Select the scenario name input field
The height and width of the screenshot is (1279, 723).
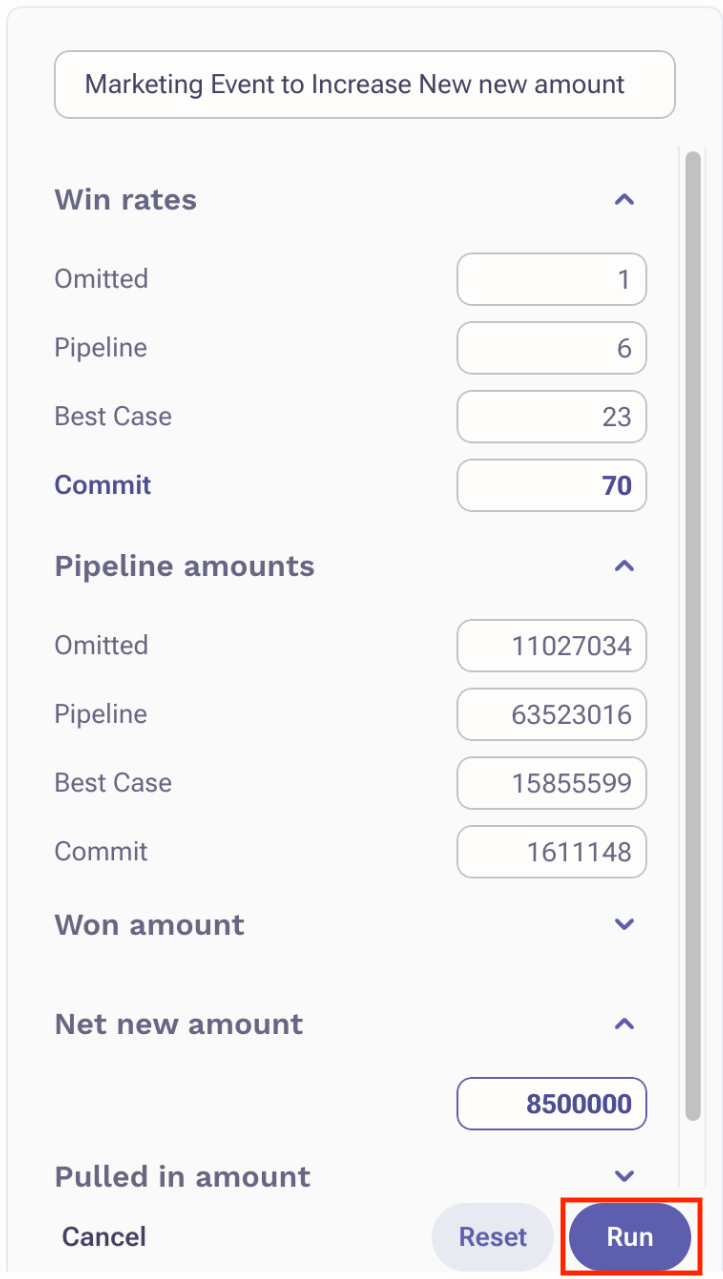pos(364,85)
